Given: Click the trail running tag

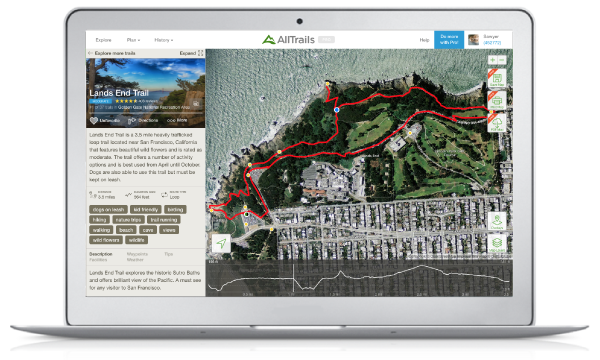Looking at the screenshot, I should coord(163,220).
